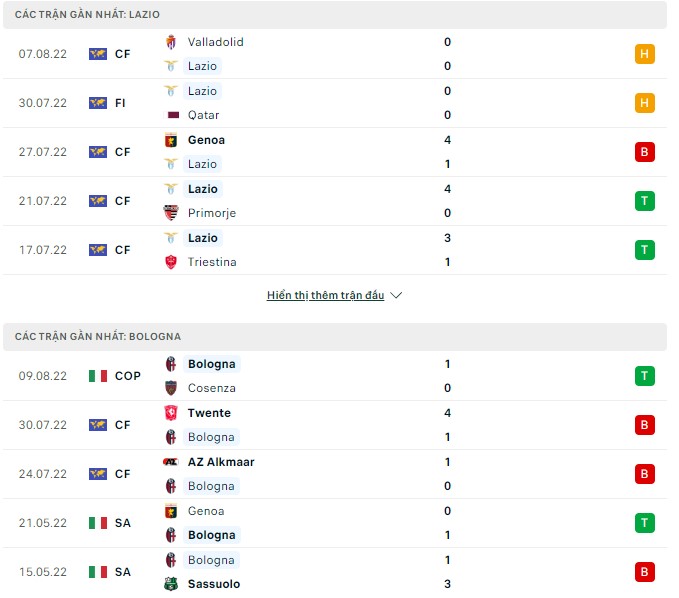Open the Genoa team link on 27.07.22
Viewport: 679px width, 598px height.
(x=206, y=140)
